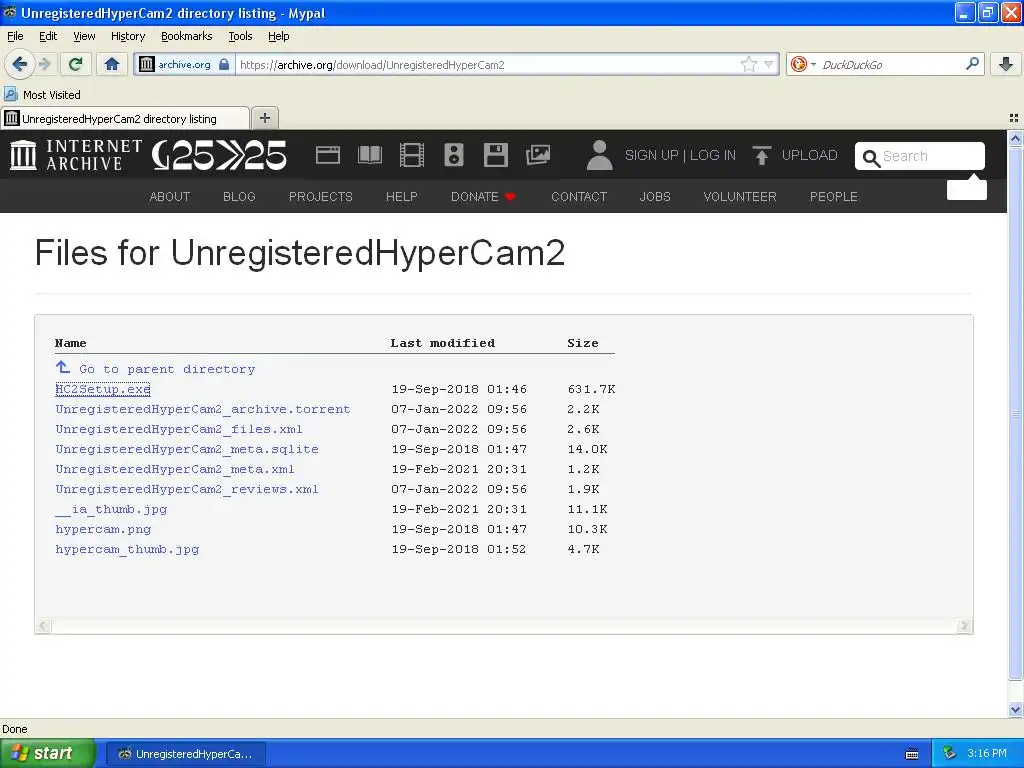Open the History menu

128,36
